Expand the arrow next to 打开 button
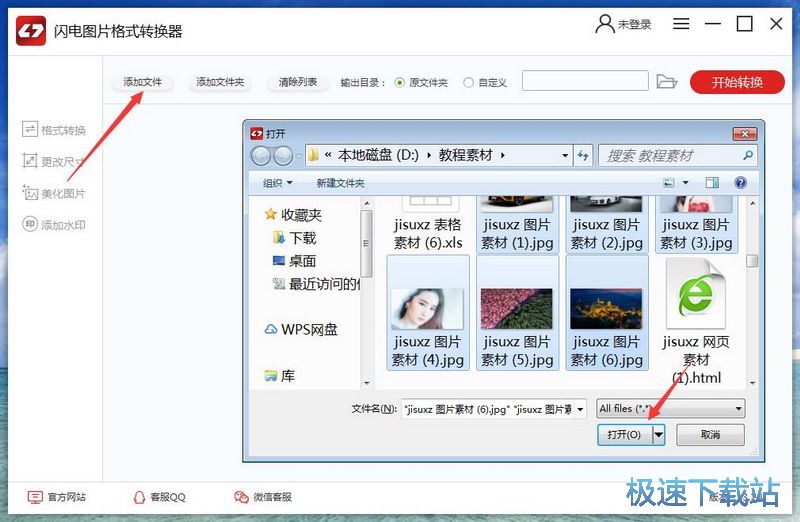Screen dimensions: 800x522 click(658, 435)
